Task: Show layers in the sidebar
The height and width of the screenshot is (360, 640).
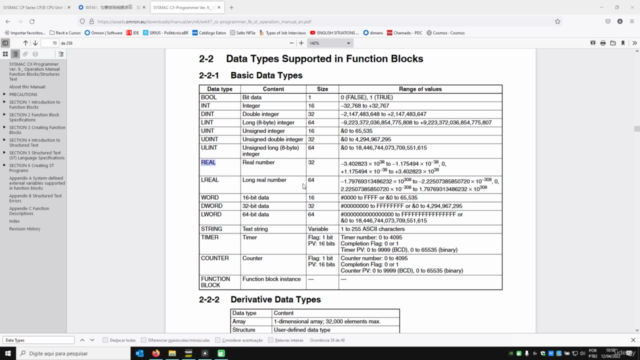Action: pos(36,54)
